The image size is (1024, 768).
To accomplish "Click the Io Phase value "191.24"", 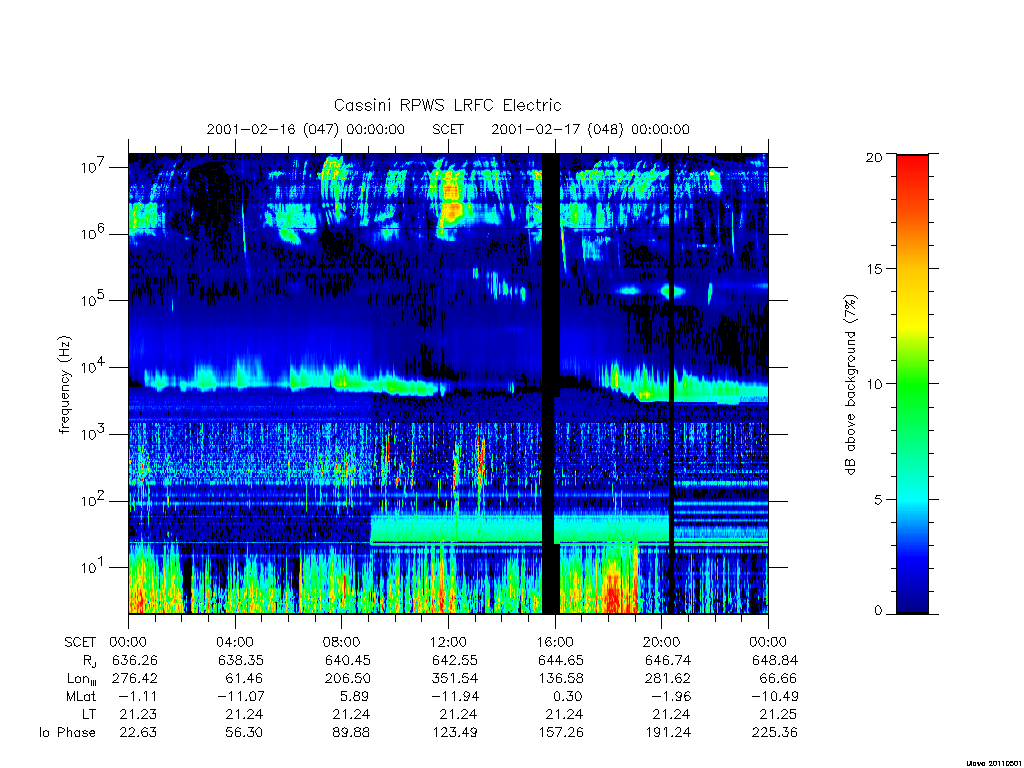I will click(x=667, y=732).
